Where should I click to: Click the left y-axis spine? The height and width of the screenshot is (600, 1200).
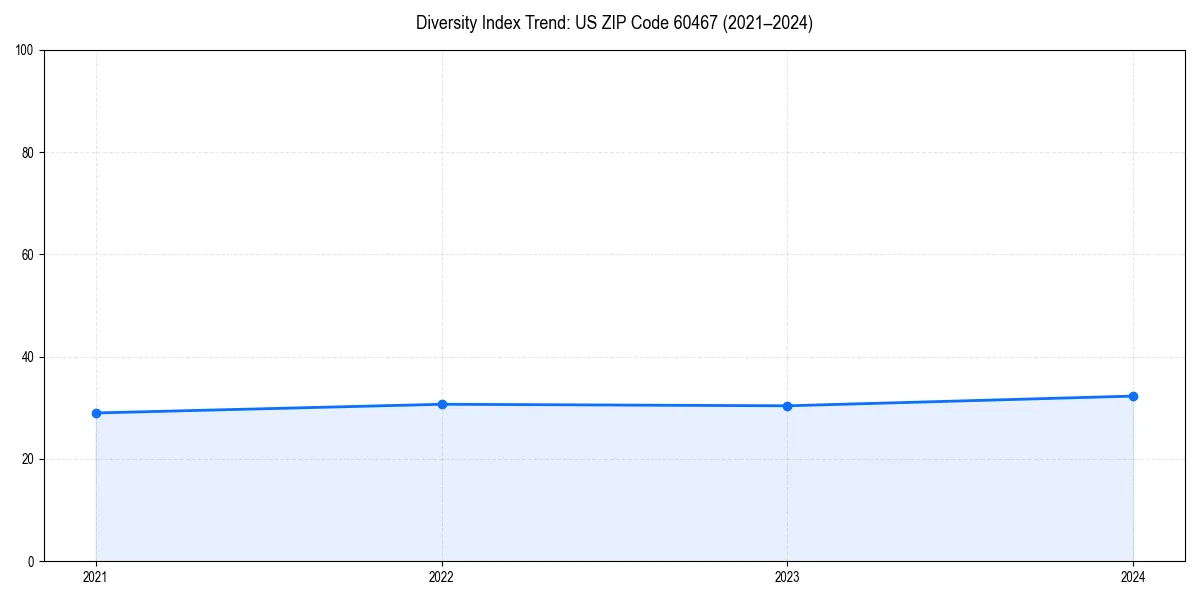[44, 300]
